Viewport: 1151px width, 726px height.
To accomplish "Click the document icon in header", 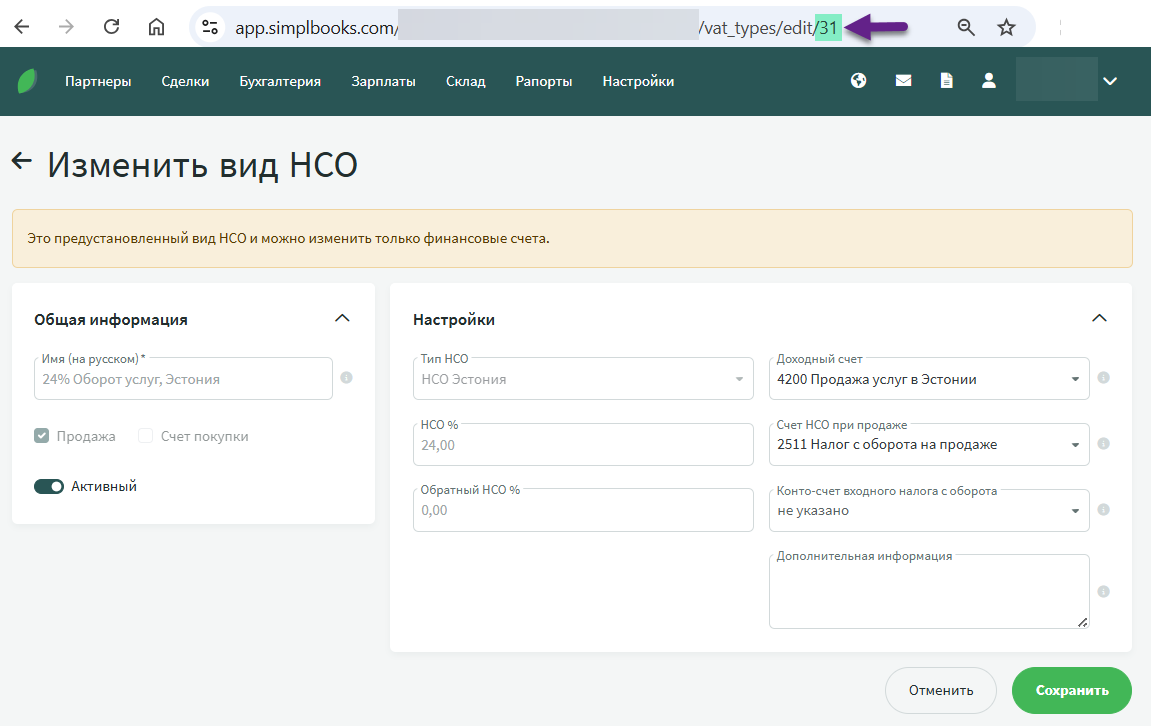I will (946, 81).
